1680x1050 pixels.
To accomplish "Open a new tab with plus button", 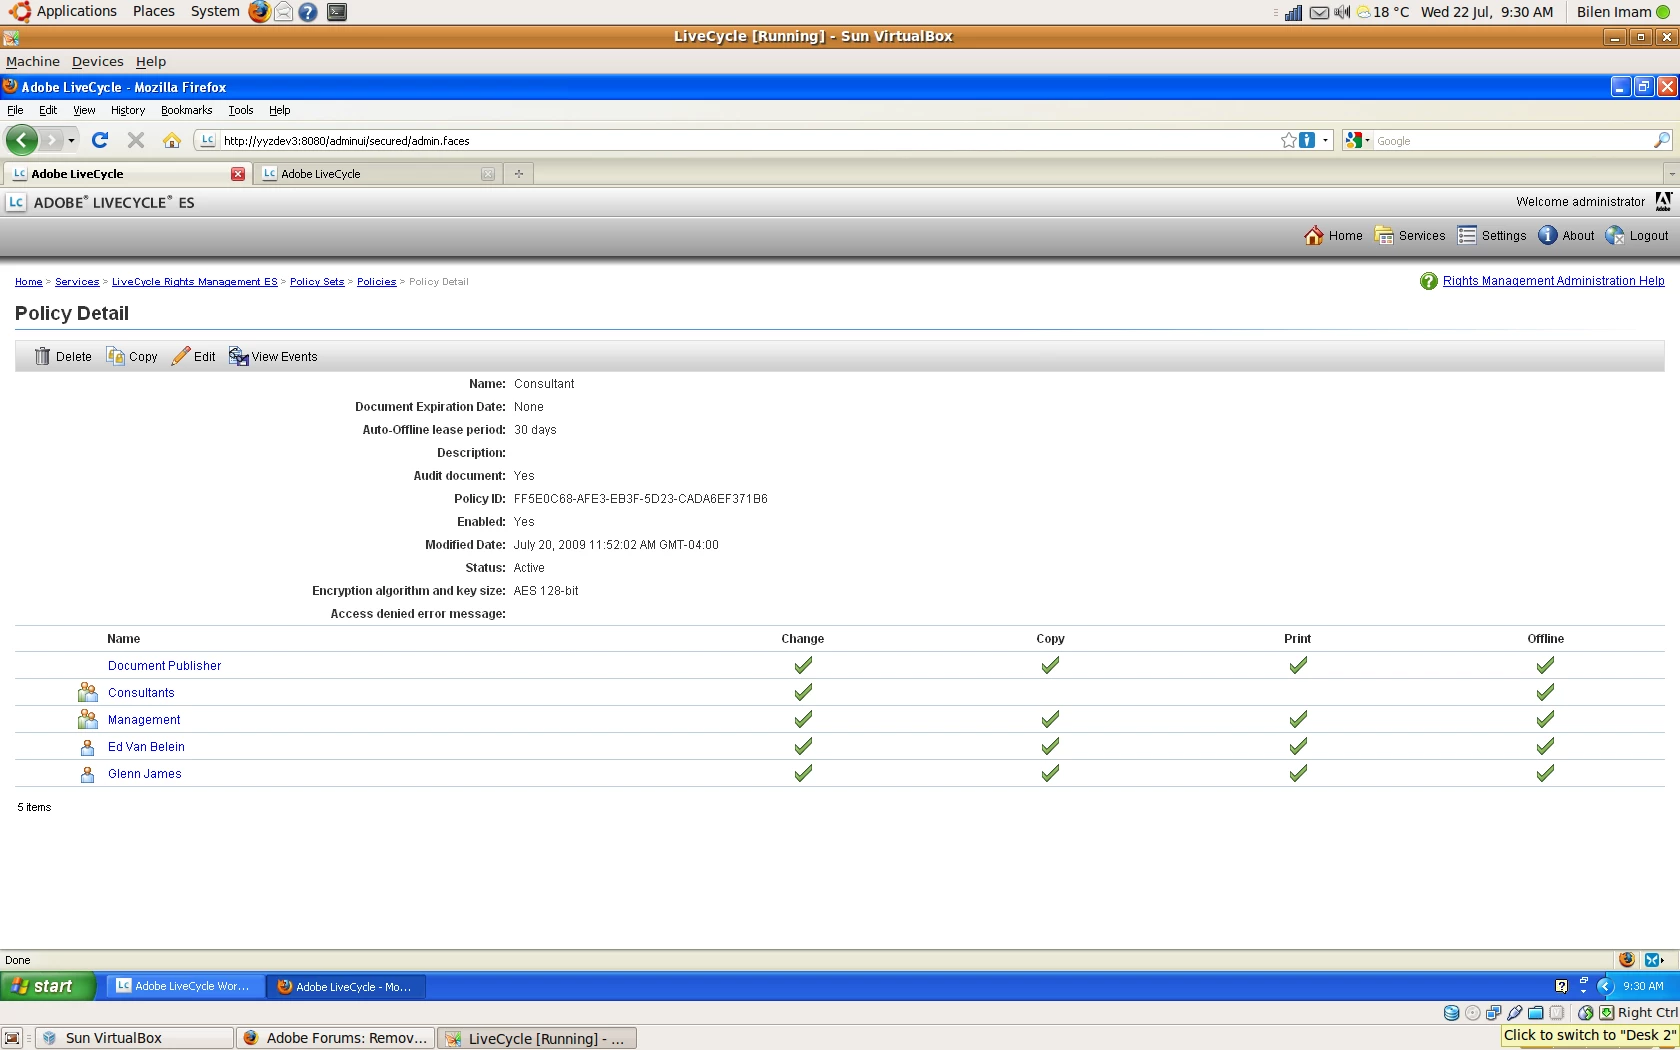I will pyautogui.click(x=518, y=173).
